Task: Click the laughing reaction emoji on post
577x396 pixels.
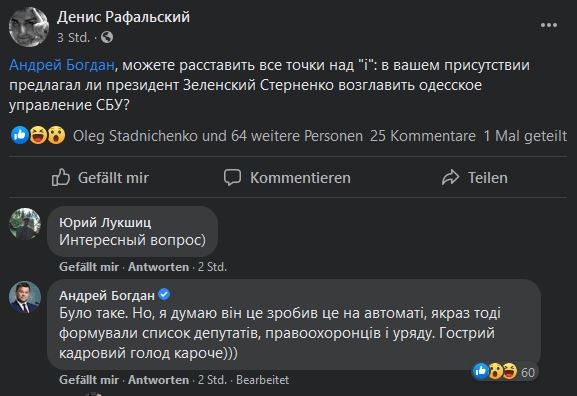Action: coord(38,135)
